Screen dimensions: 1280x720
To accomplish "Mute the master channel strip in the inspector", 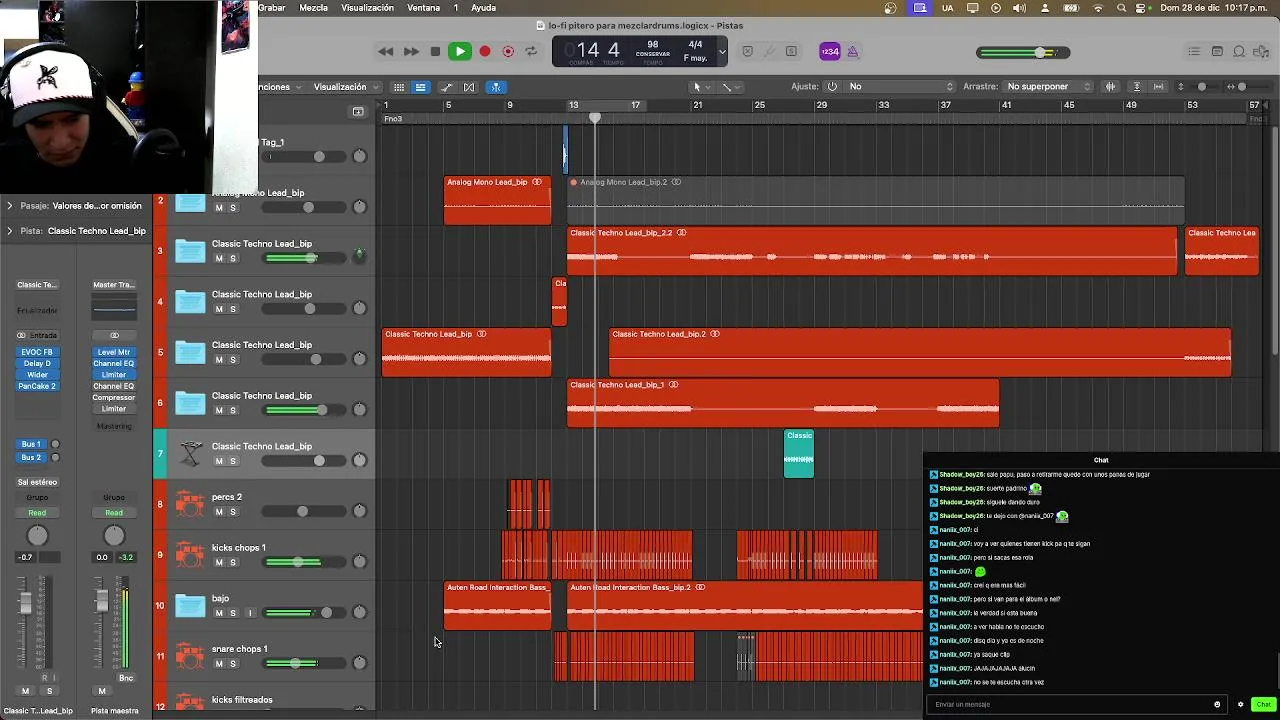I will (x=101, y=691).
